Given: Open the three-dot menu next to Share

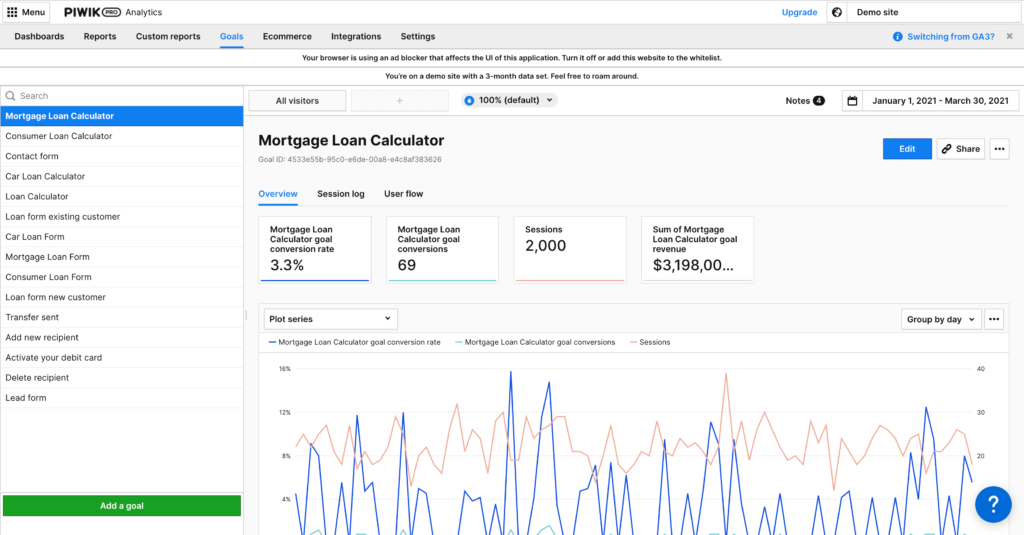Looking at the screenshot, I should (x=999, y=149).
